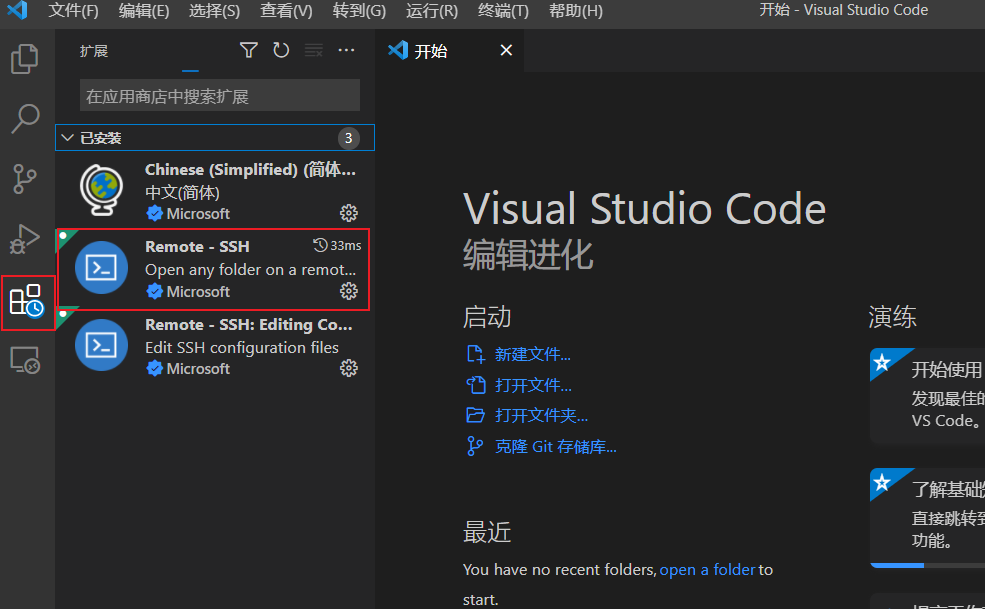
Task: Open the 运行(R) menu
Action: (x=432, y=11)
